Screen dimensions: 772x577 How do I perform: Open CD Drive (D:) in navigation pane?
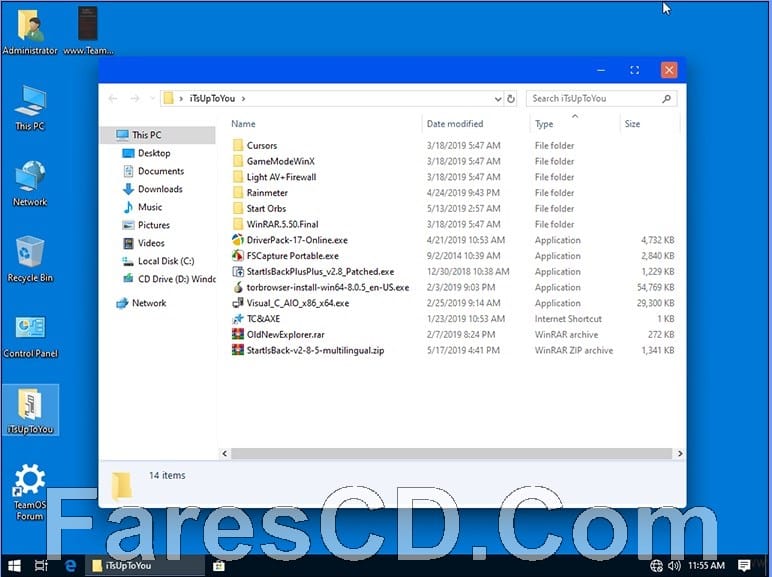(168, 279)
